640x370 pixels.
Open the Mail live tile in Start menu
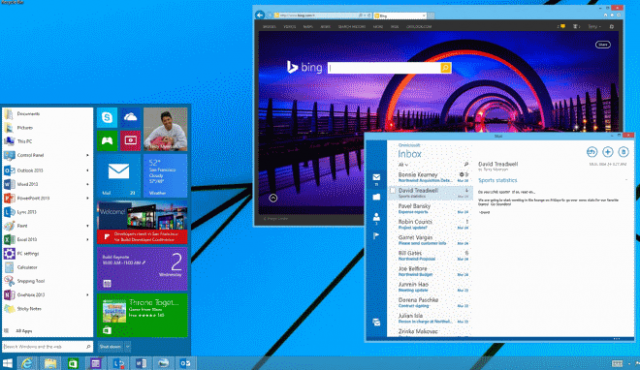pyautogui.click(x=118, y=175)
